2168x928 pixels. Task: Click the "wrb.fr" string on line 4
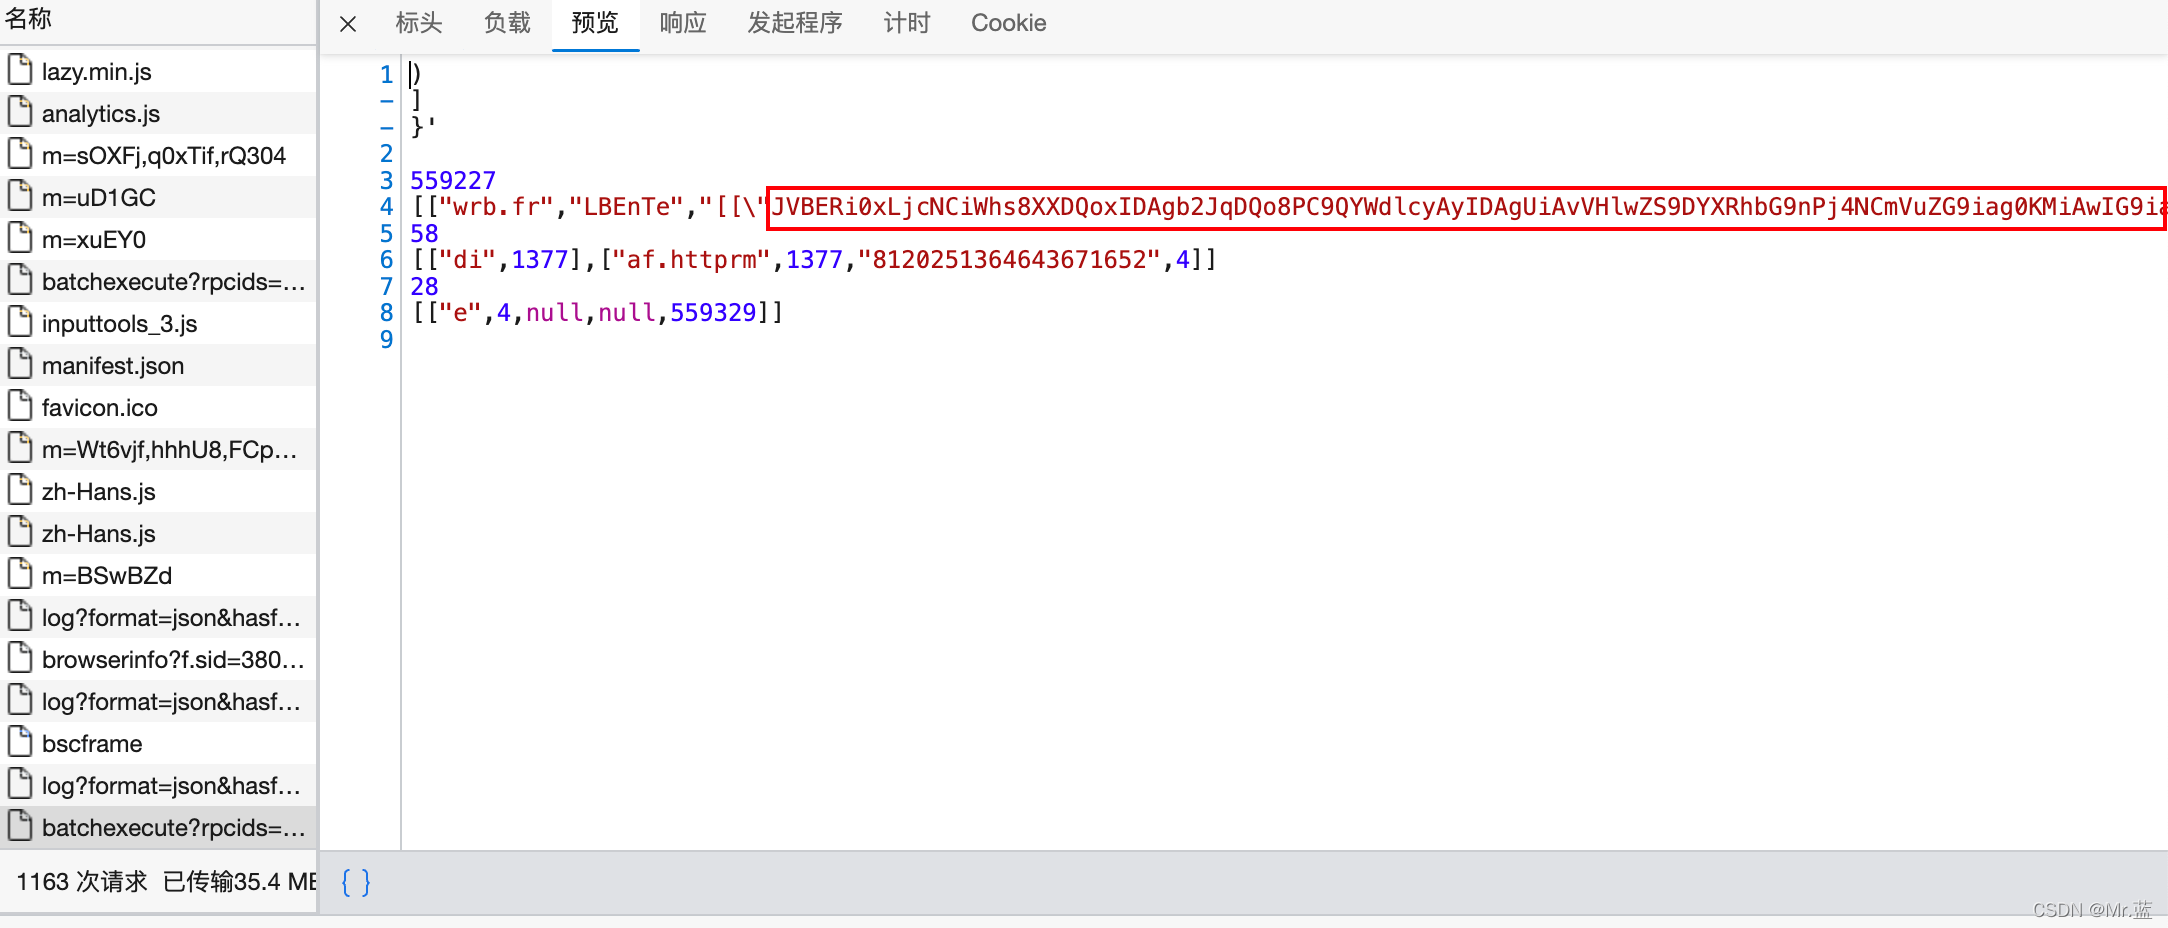pyautogui.click(x=497, y=207)
